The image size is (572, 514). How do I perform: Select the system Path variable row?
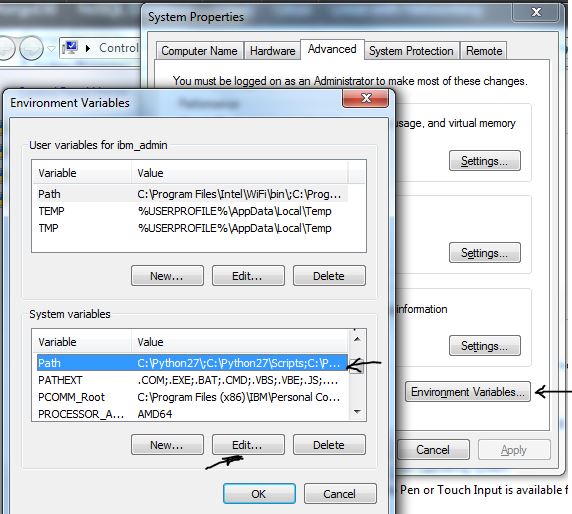click(192, 363)
